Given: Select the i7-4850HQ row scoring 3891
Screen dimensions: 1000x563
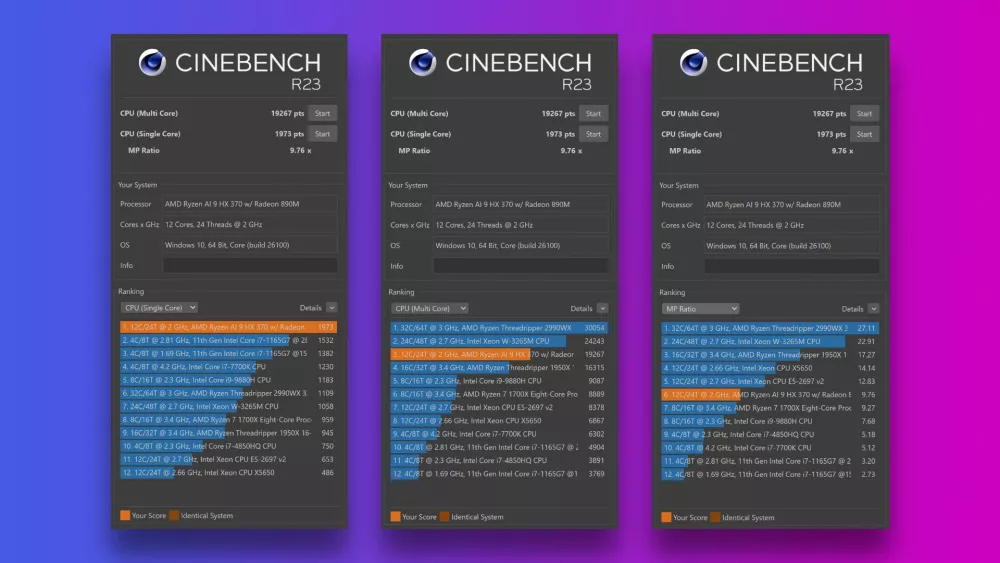Looking at the screenshot, I should (499, 460).
